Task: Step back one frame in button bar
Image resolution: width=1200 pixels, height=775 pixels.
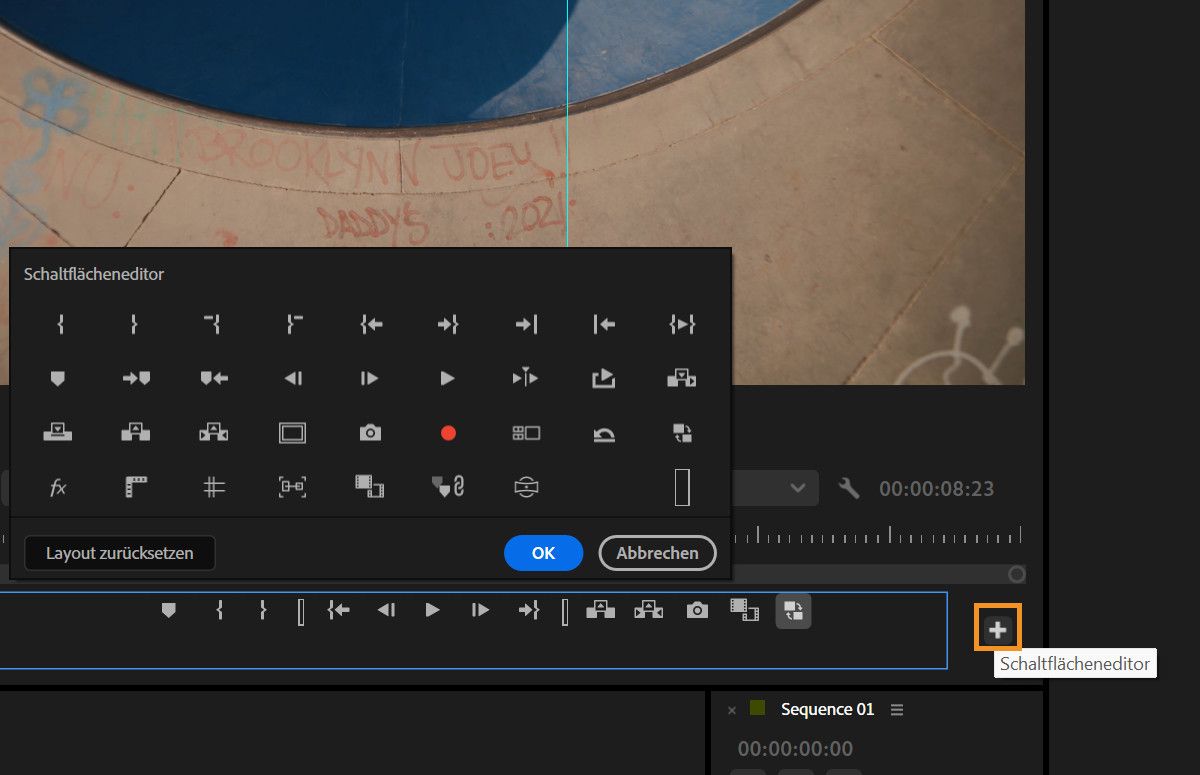Action: point(387,610)
